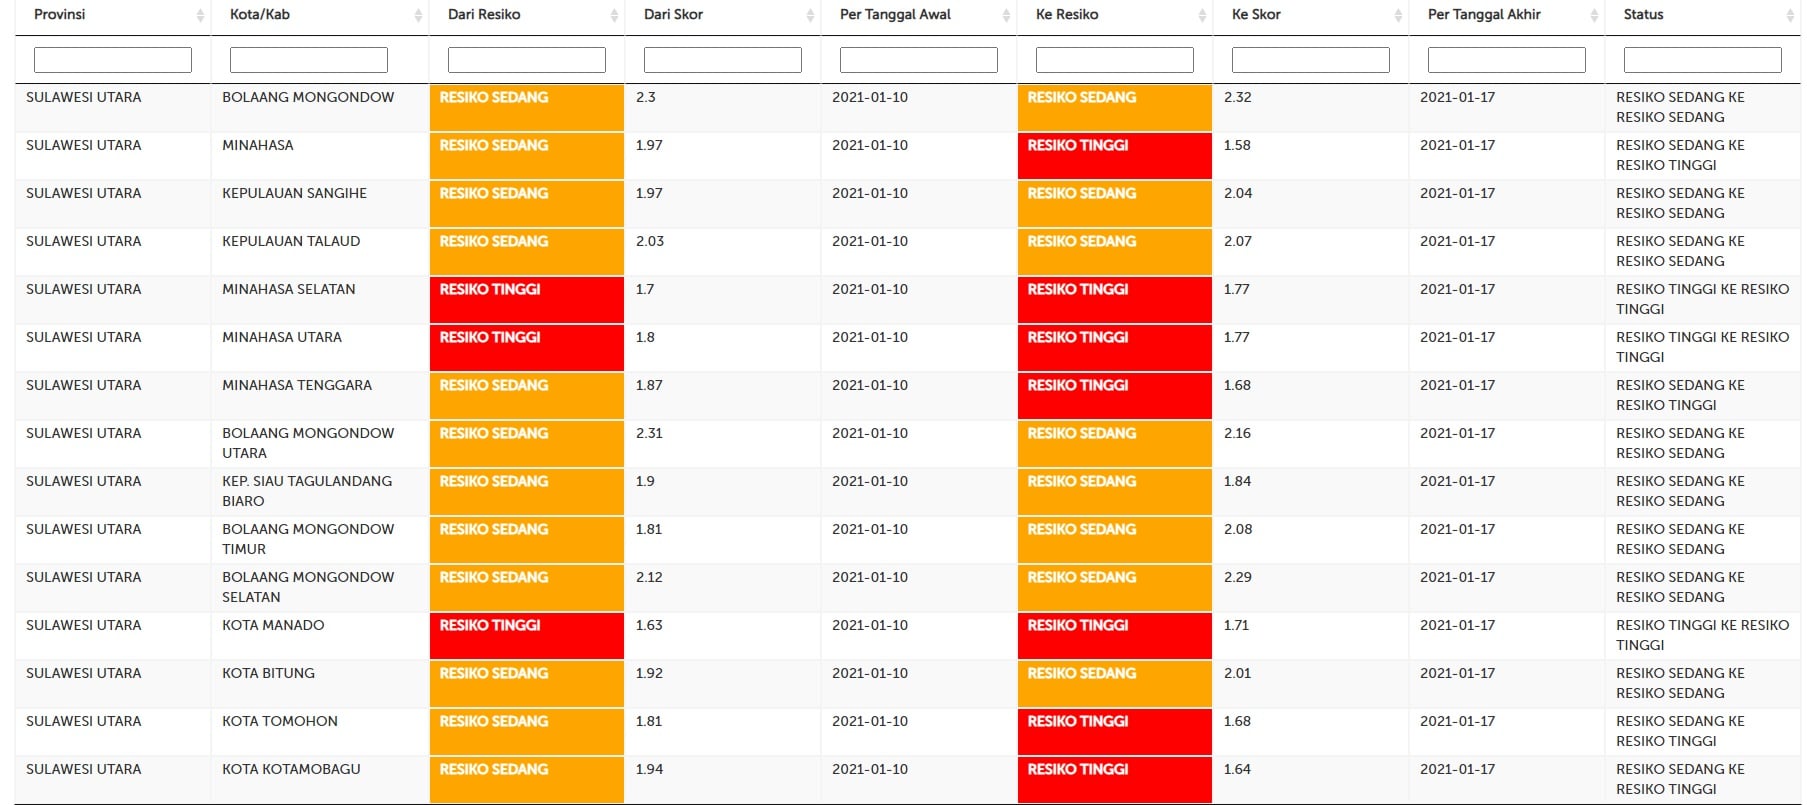Viewport: 1807px width, 805px height.
Task: Click Status column sort arrows
Action: click(x=1790, y=15)
